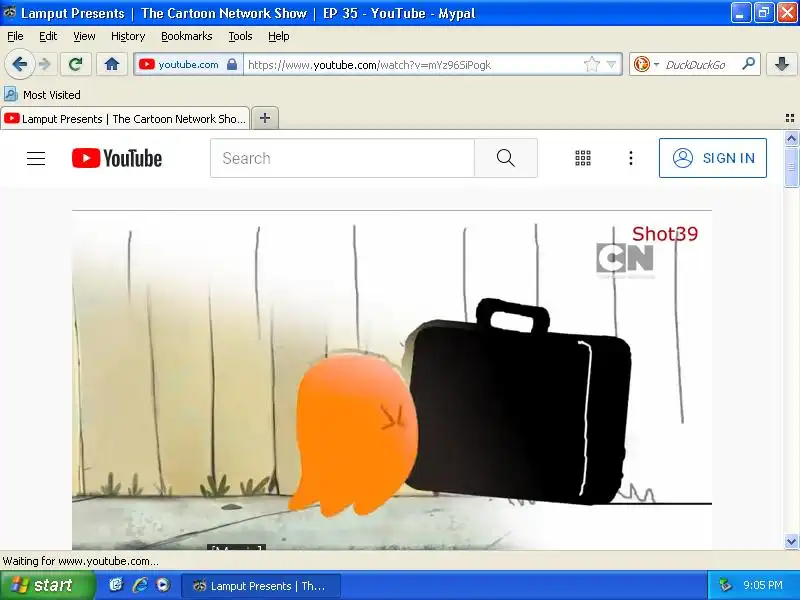
Task: Select the Lamput Presents tab
Action: 125,119
